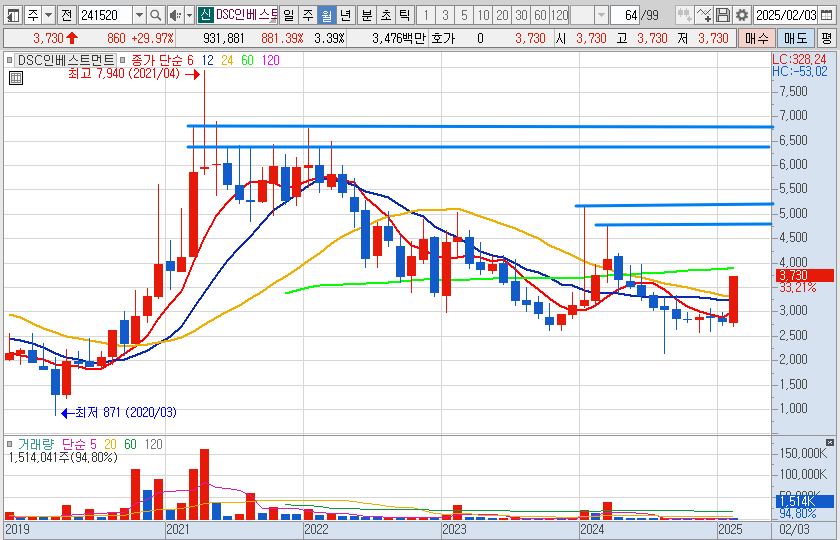The image size is (840, 540).
Task: Click the speaker sound alert icon
Action: 175,15
